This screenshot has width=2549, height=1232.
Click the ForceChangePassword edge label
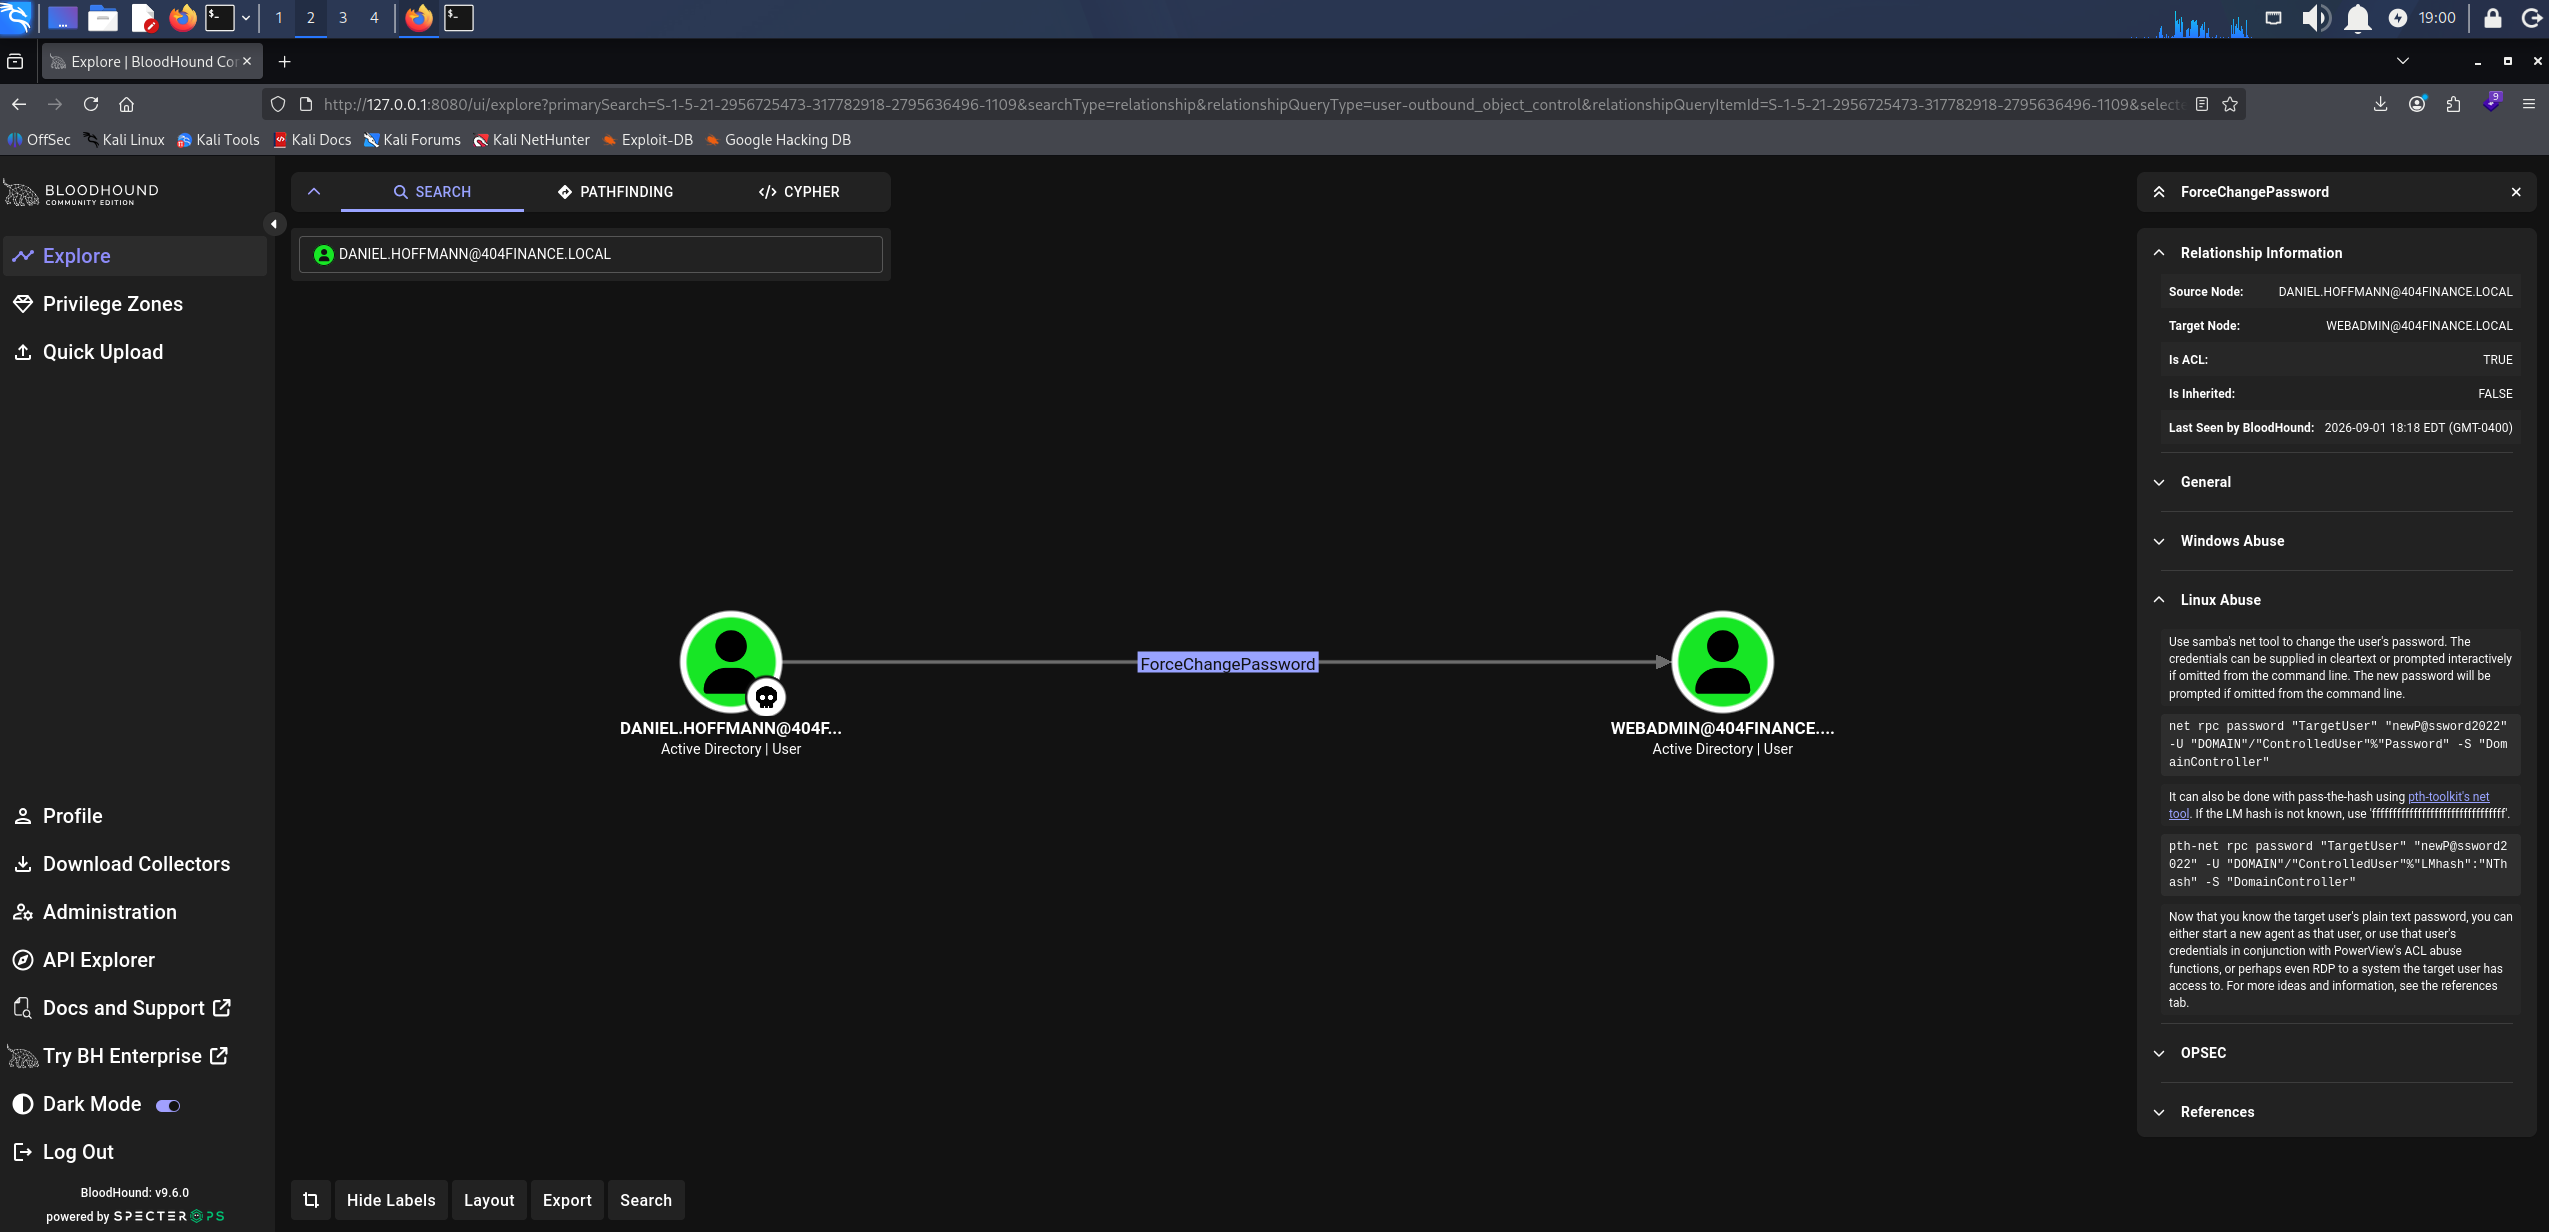1227,663
